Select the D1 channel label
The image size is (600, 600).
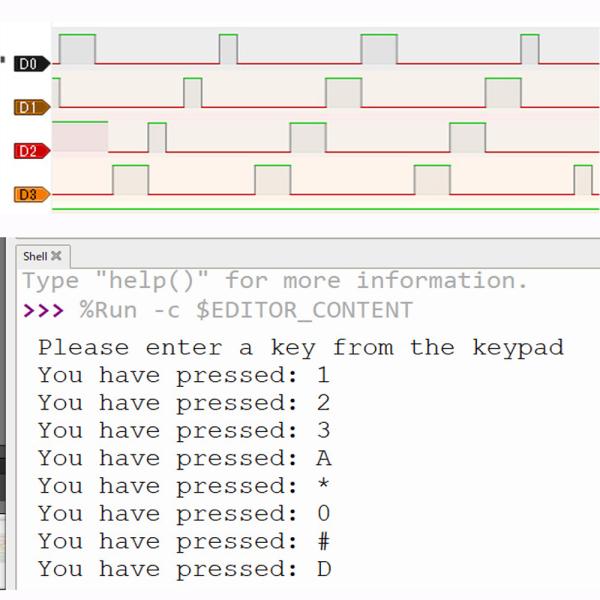tap(28, 107)
